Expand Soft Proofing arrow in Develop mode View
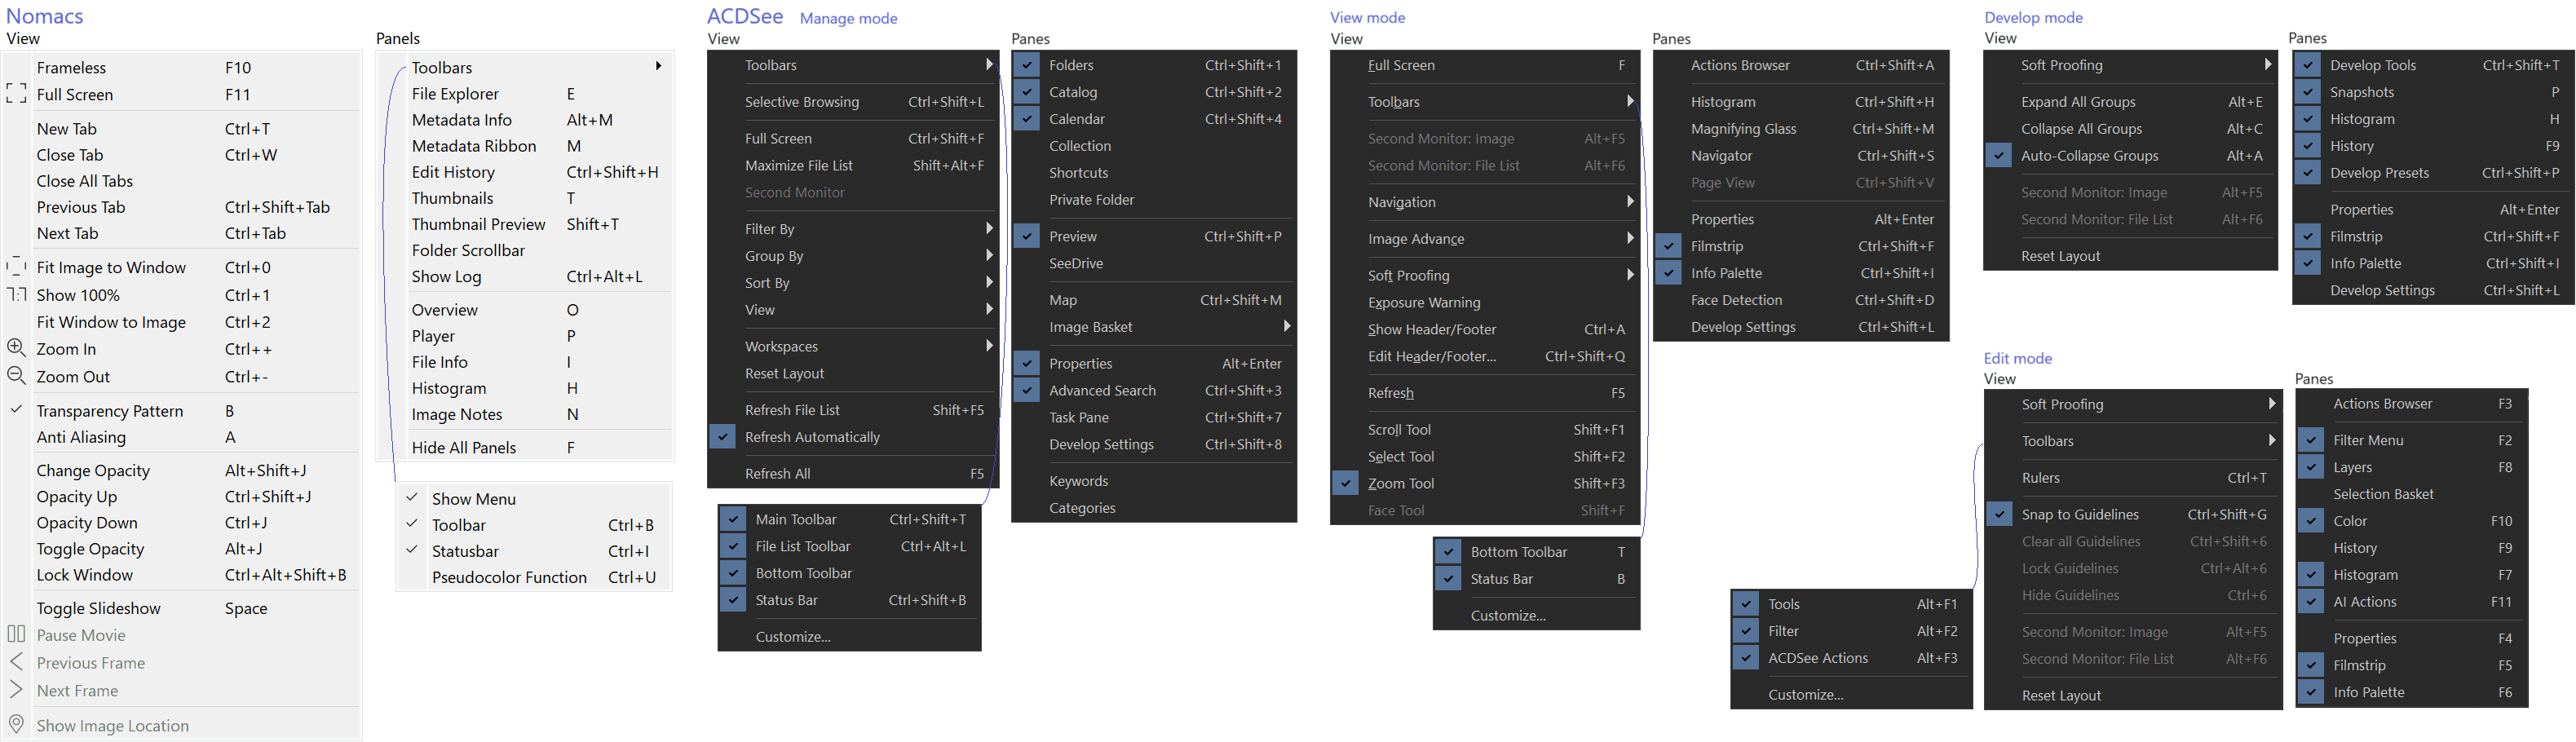This screenshot has width=2576, height=742. coord(2267,65)
